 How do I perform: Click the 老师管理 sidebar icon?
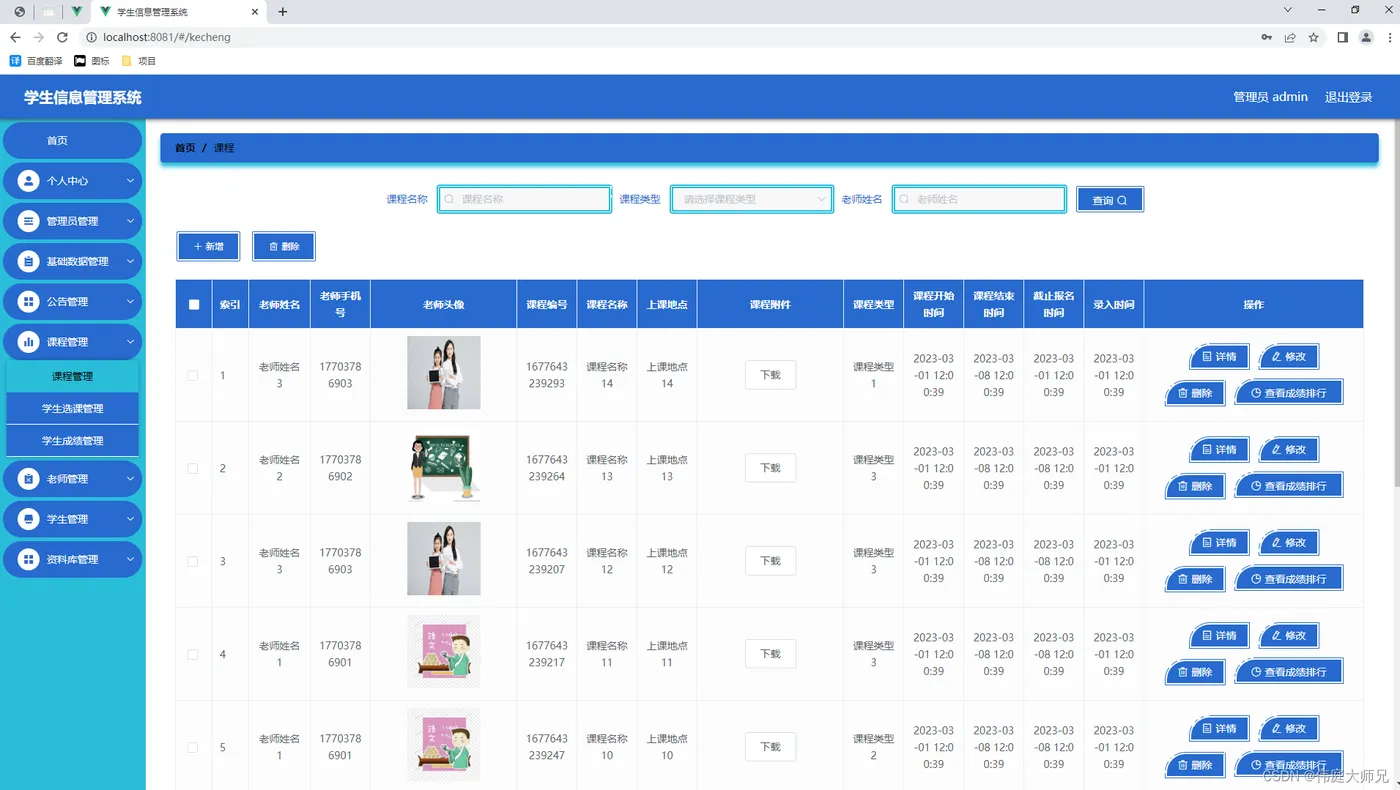pos(28,479)
